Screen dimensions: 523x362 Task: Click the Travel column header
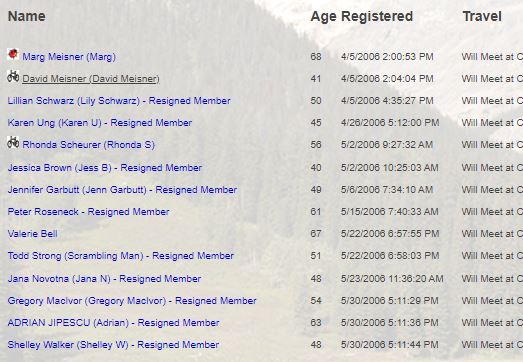pos(482,16)
